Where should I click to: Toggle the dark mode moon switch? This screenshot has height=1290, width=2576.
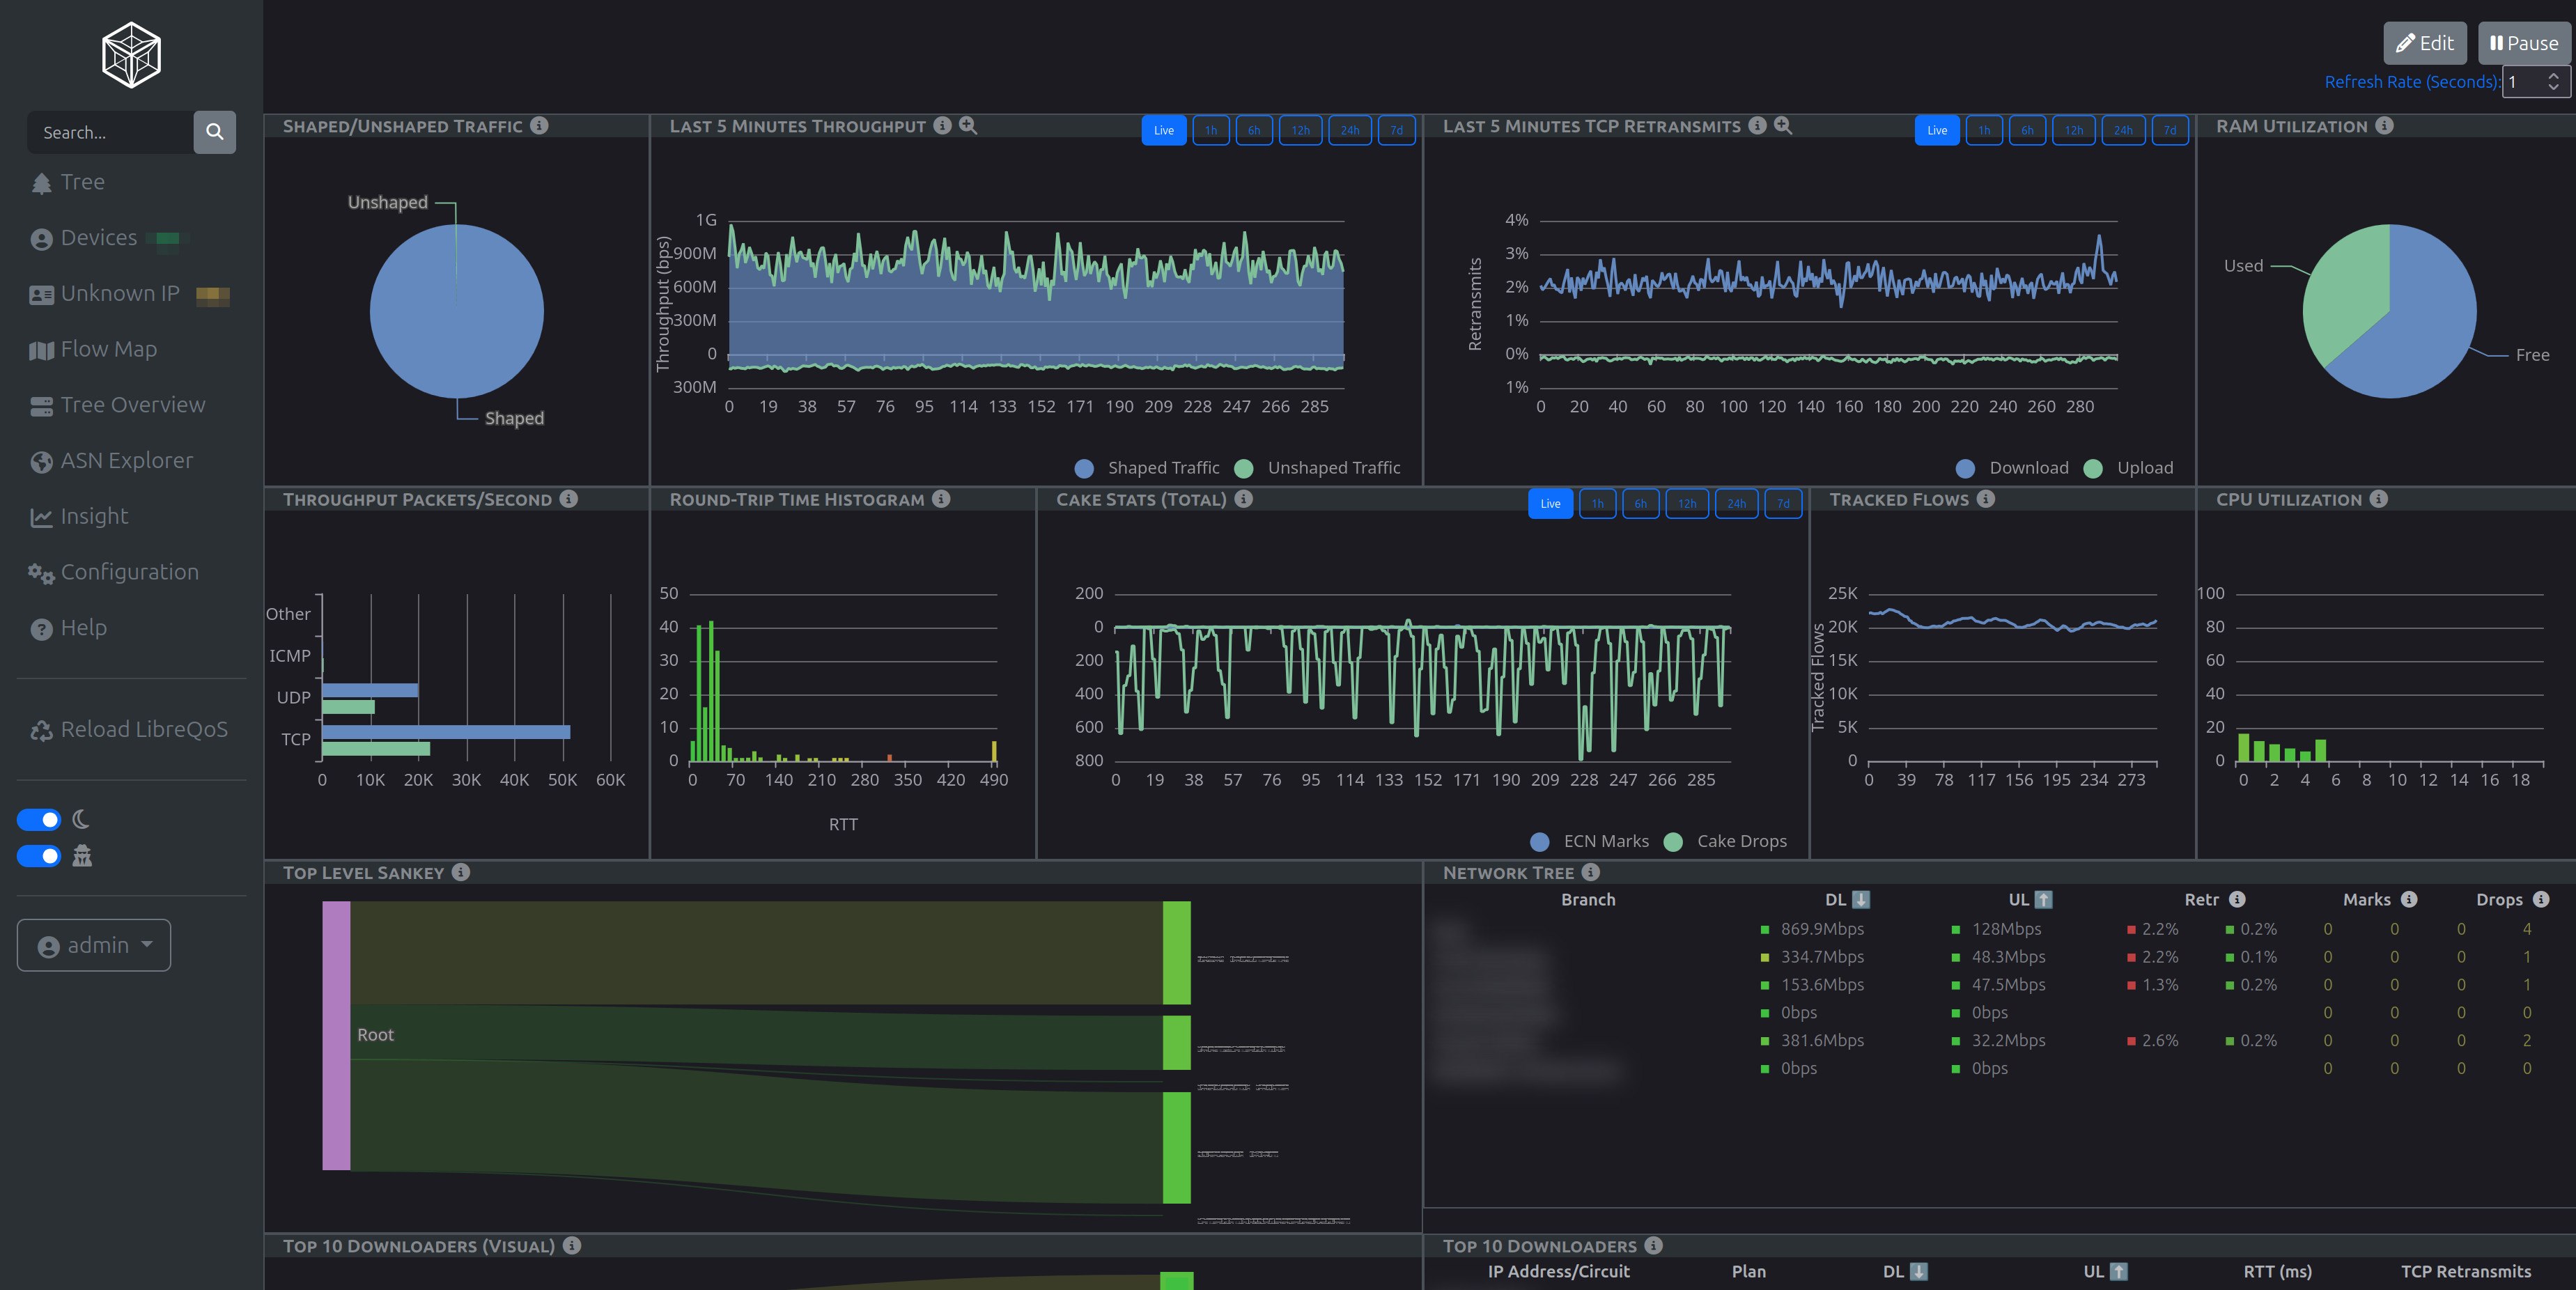pos(39,819)
